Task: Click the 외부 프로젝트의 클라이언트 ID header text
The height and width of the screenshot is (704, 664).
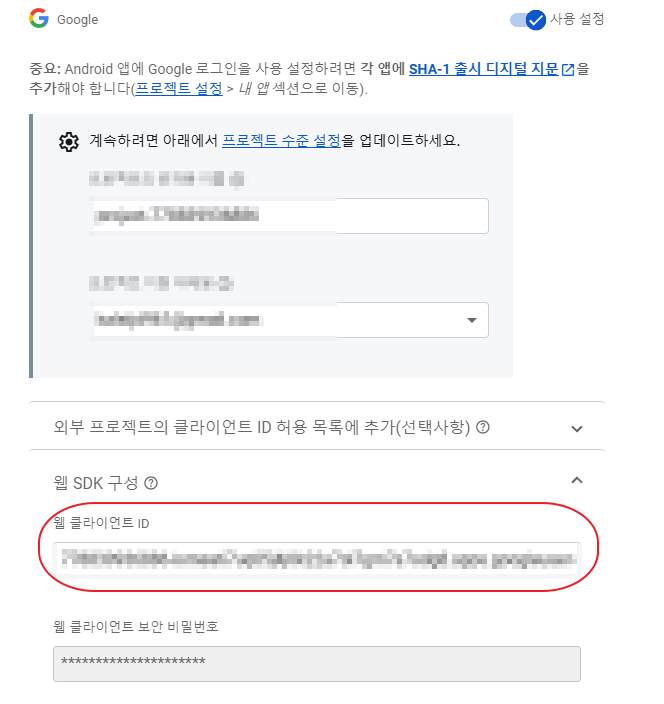Action: pyautogui.click(x=262, y=427)
